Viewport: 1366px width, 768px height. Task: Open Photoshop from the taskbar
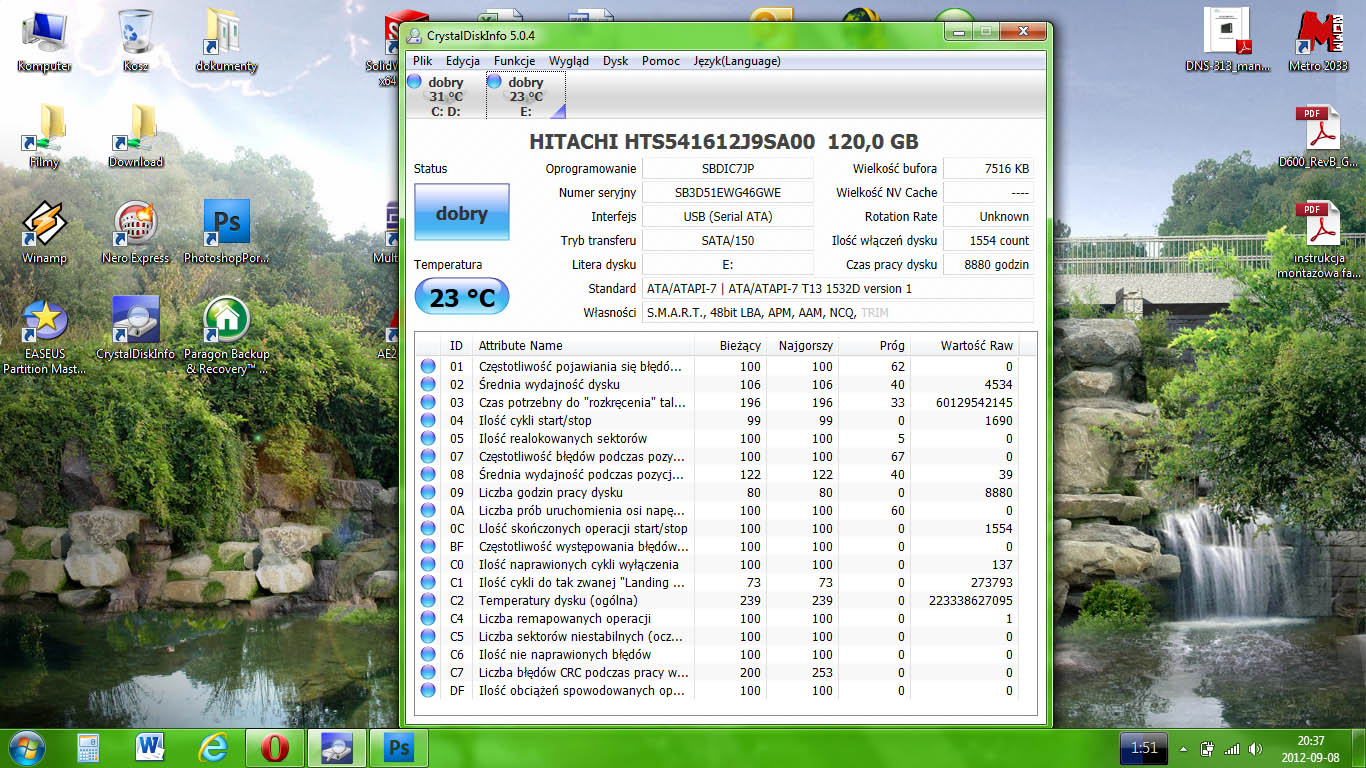tap(399, 747)
